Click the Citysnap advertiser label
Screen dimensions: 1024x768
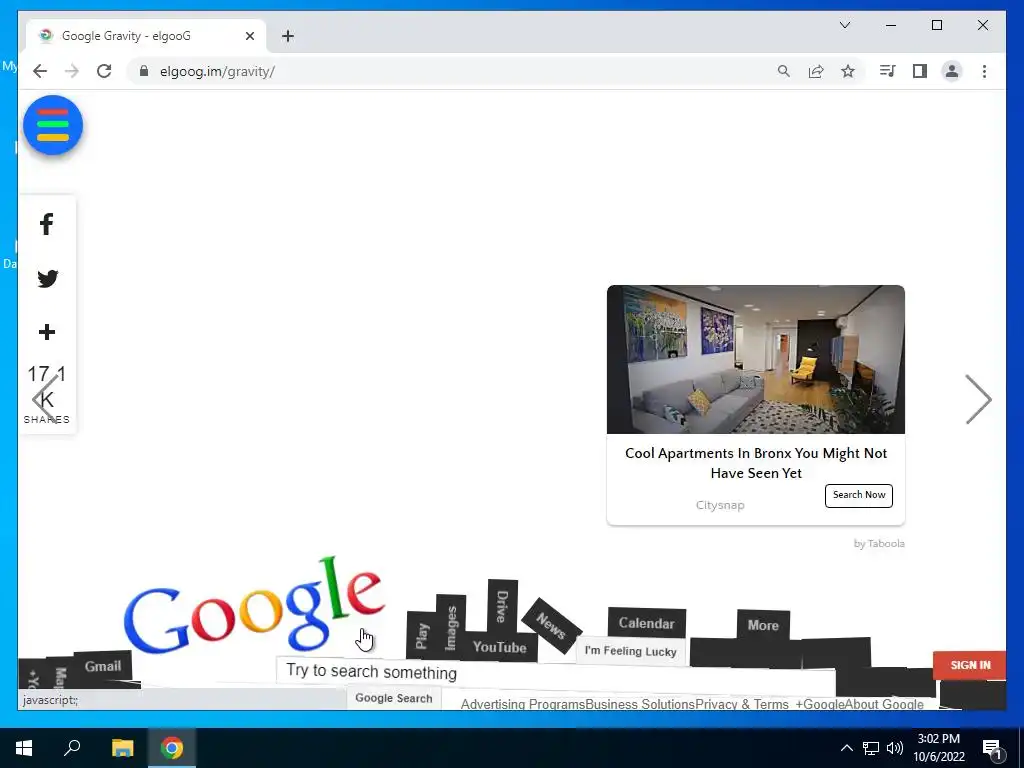coord(720,505)
